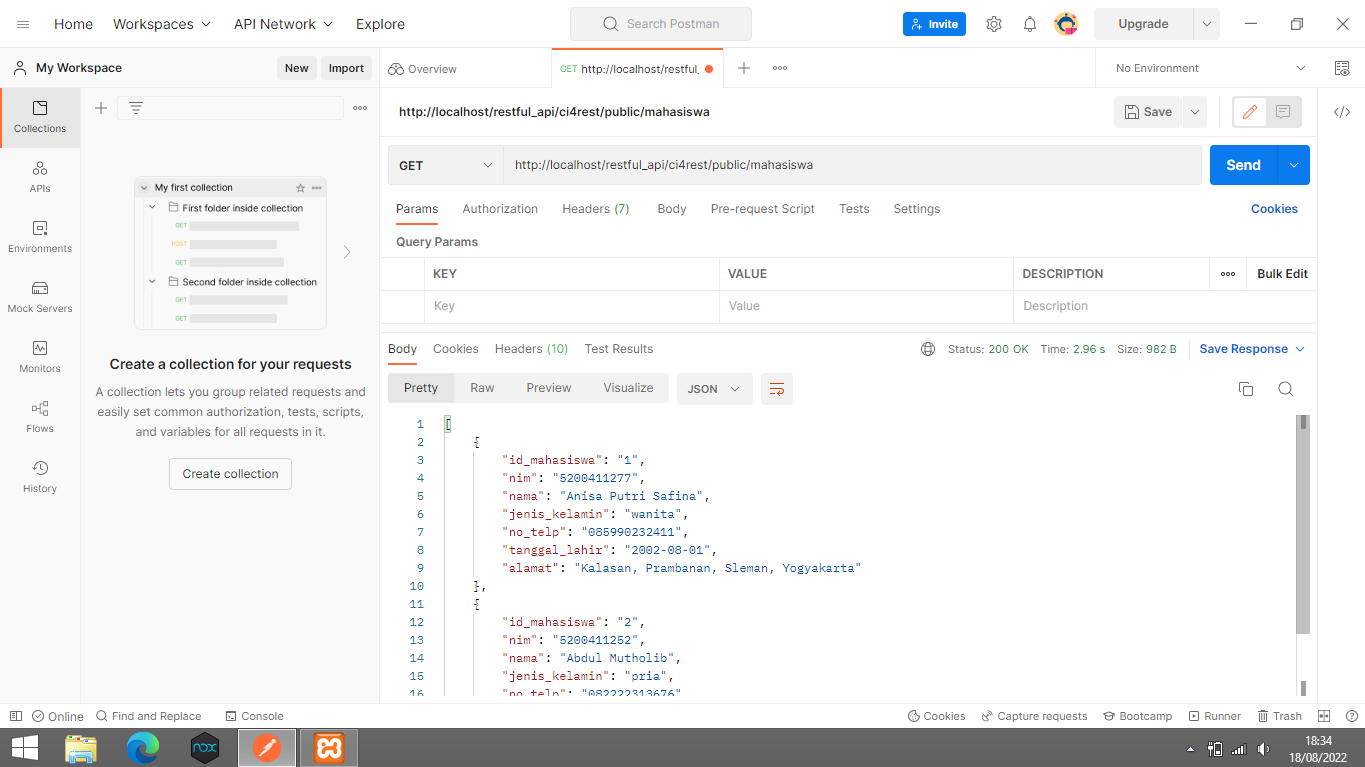Image resolution: width=1365 pixels, height=767 pixels.
Task: Open the JSON format dropdown
Action: click(x=715, y=389)
